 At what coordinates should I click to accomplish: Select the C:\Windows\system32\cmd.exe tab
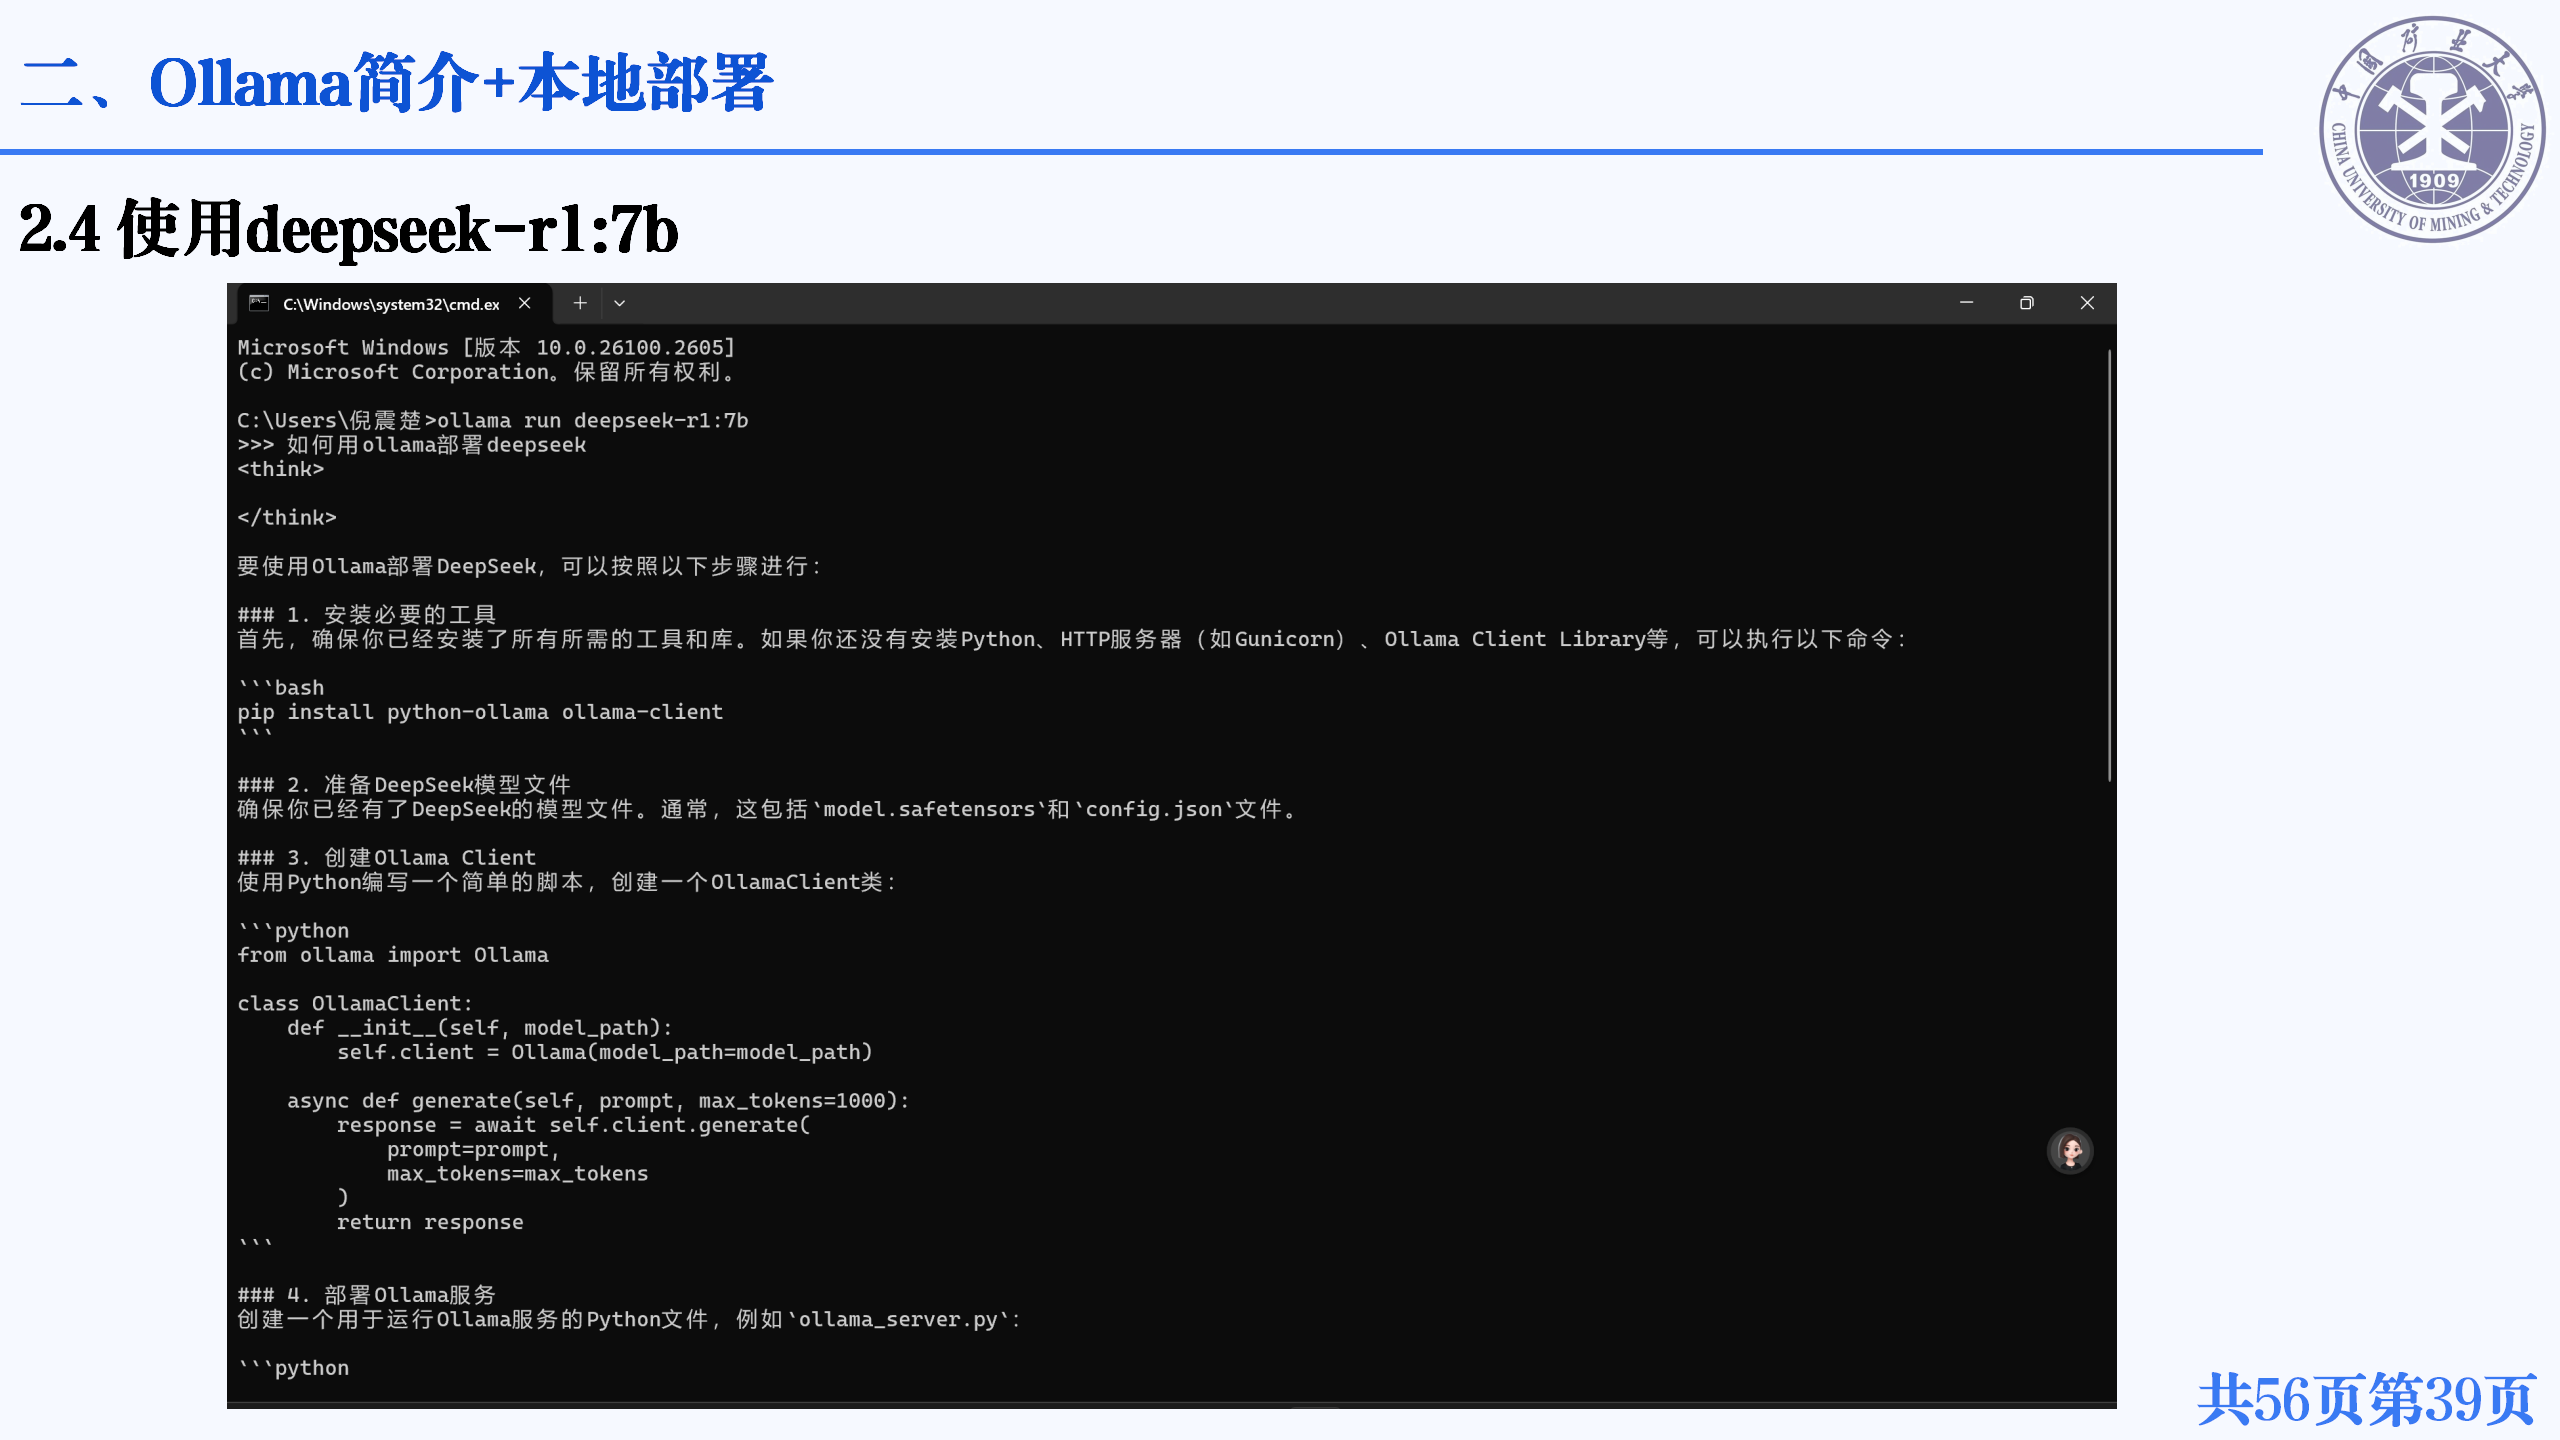[391, 304]
